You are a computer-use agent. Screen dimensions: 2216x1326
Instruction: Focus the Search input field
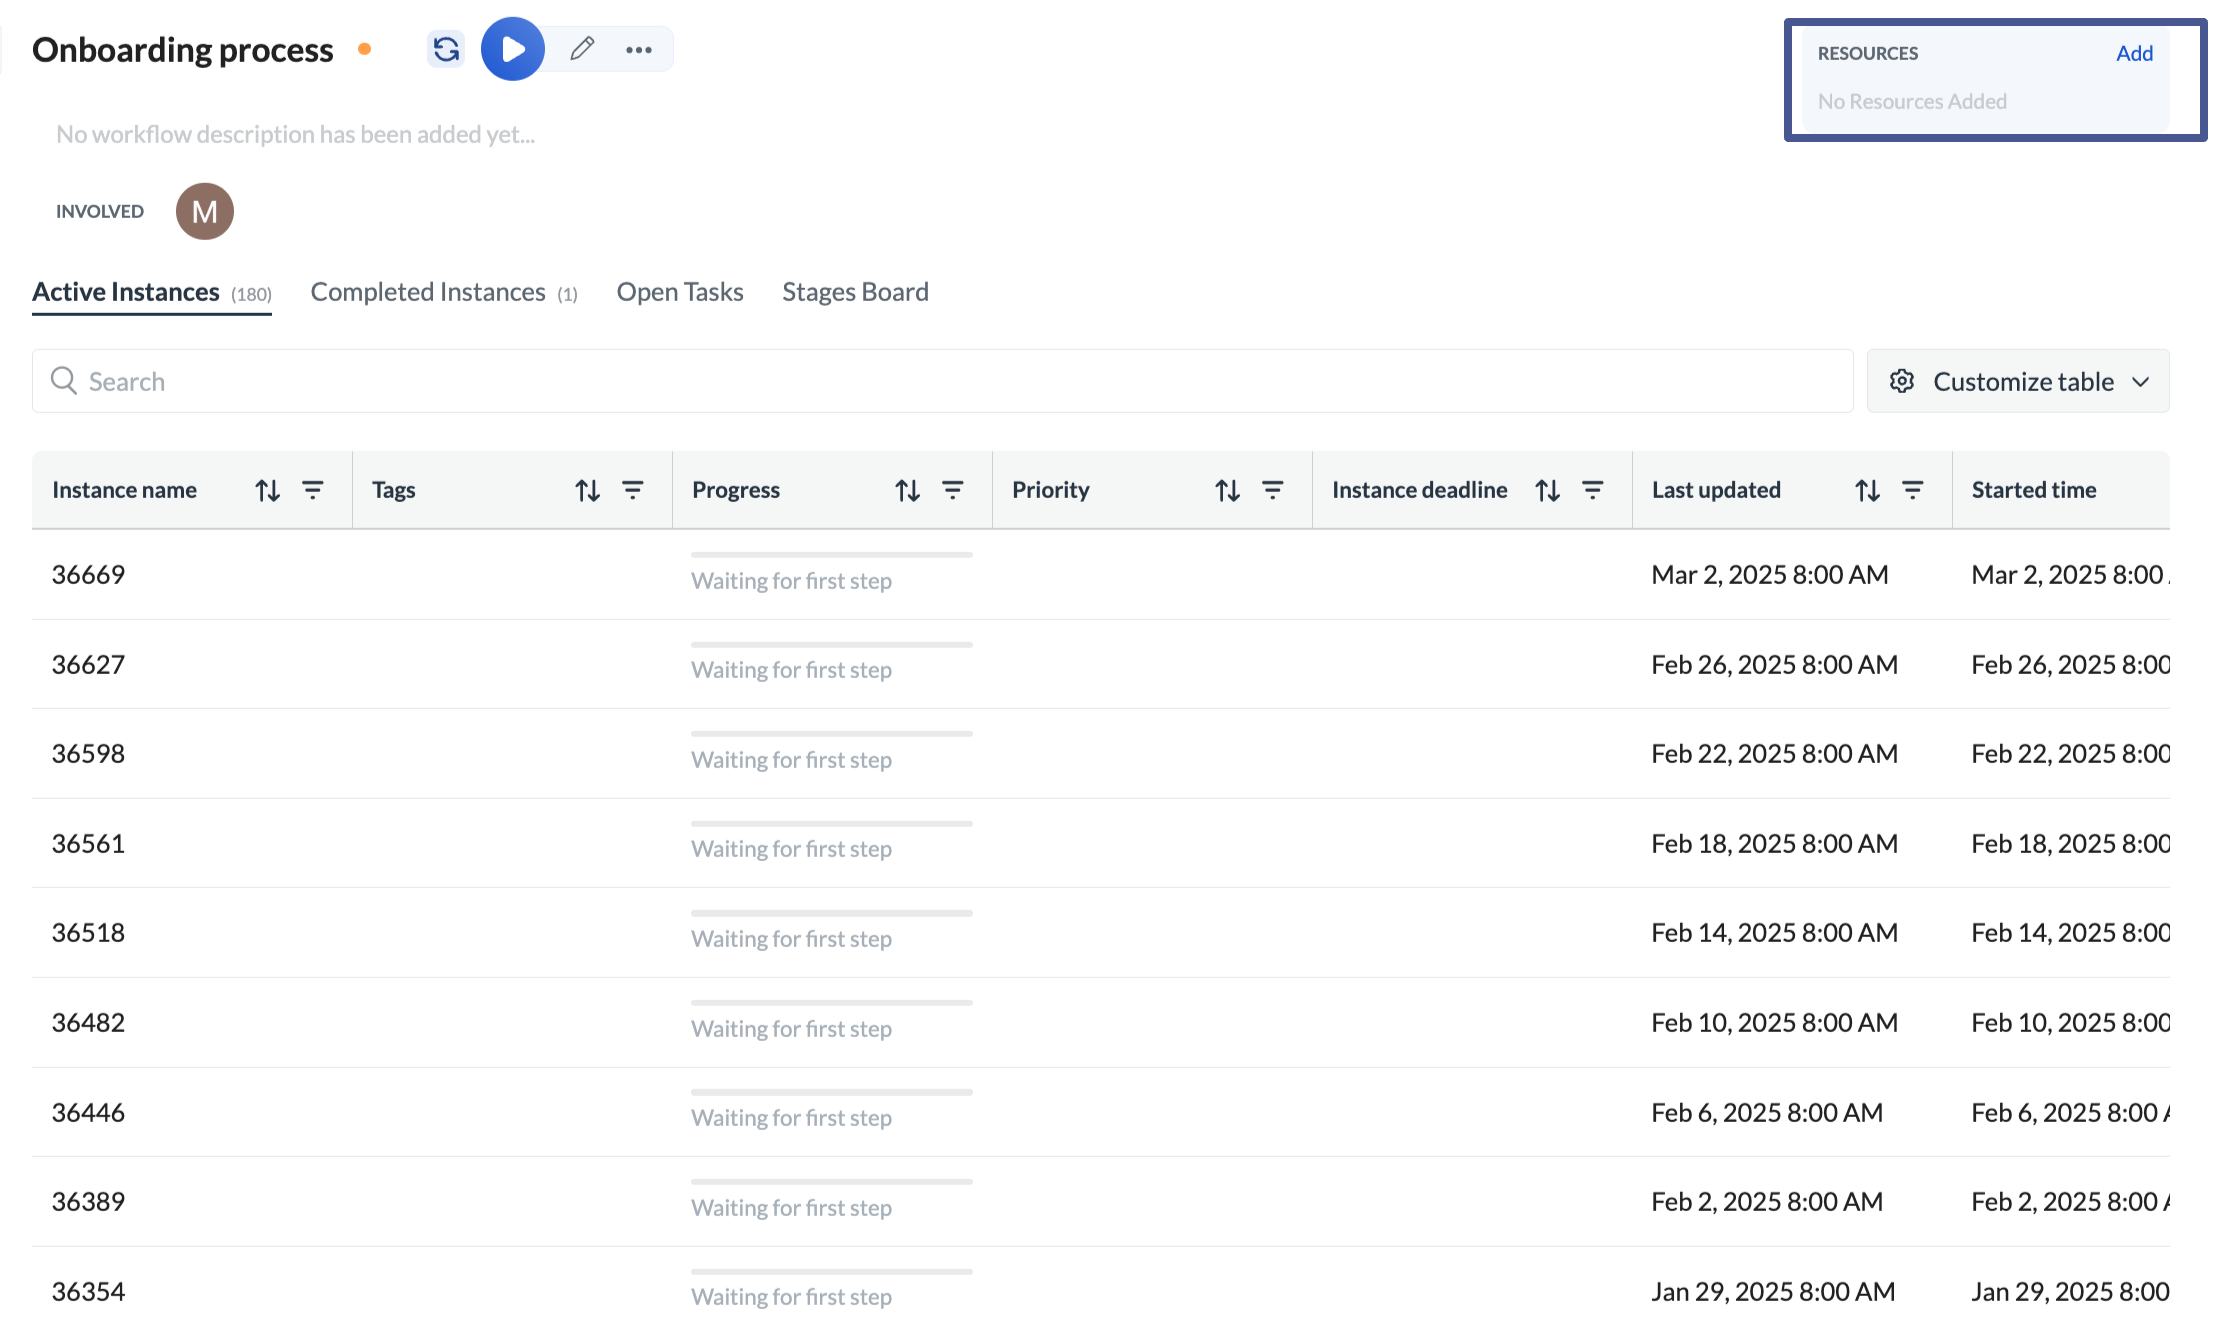942,381
